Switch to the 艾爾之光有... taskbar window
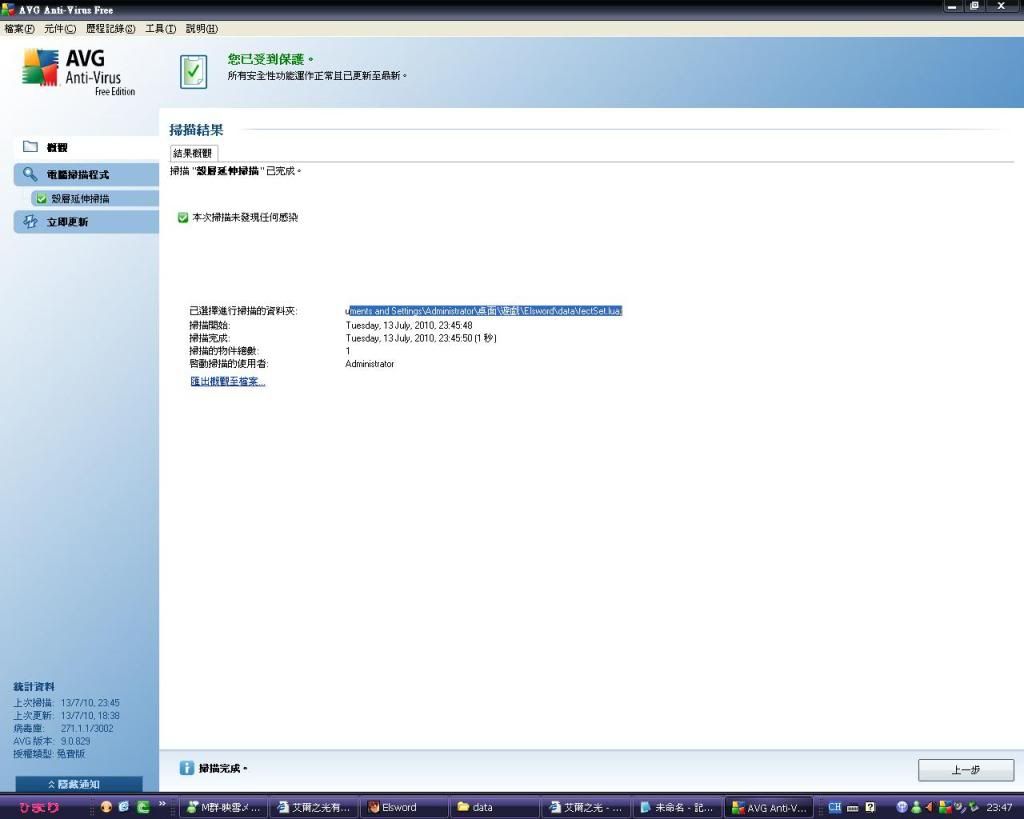This screenshot has height=819, width=1024. (x=314, y=807)
